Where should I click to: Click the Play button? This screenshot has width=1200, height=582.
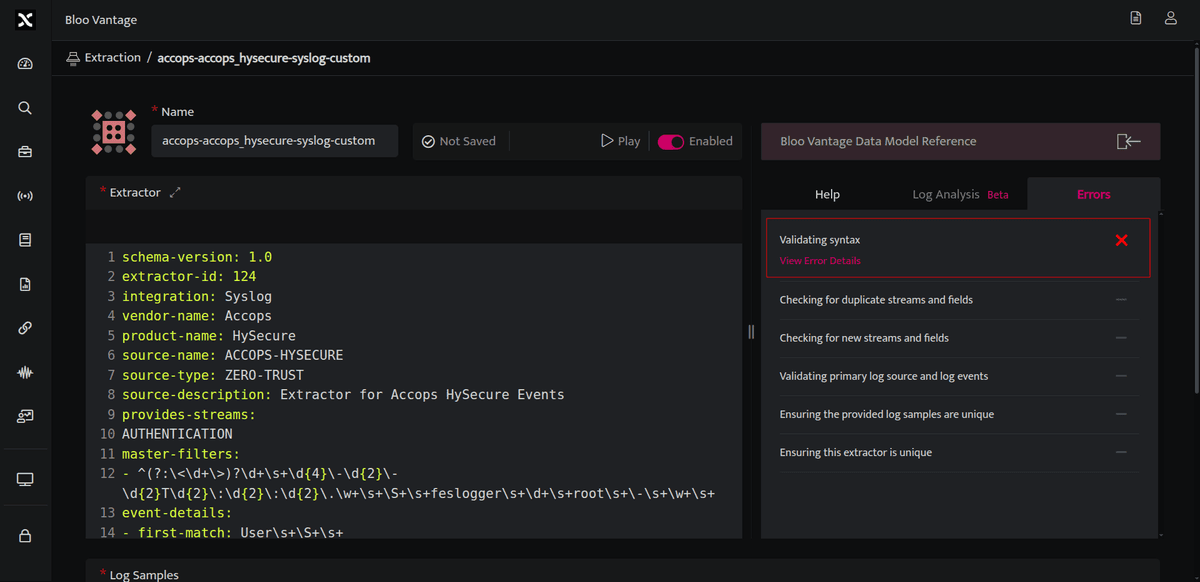(620, 141)
